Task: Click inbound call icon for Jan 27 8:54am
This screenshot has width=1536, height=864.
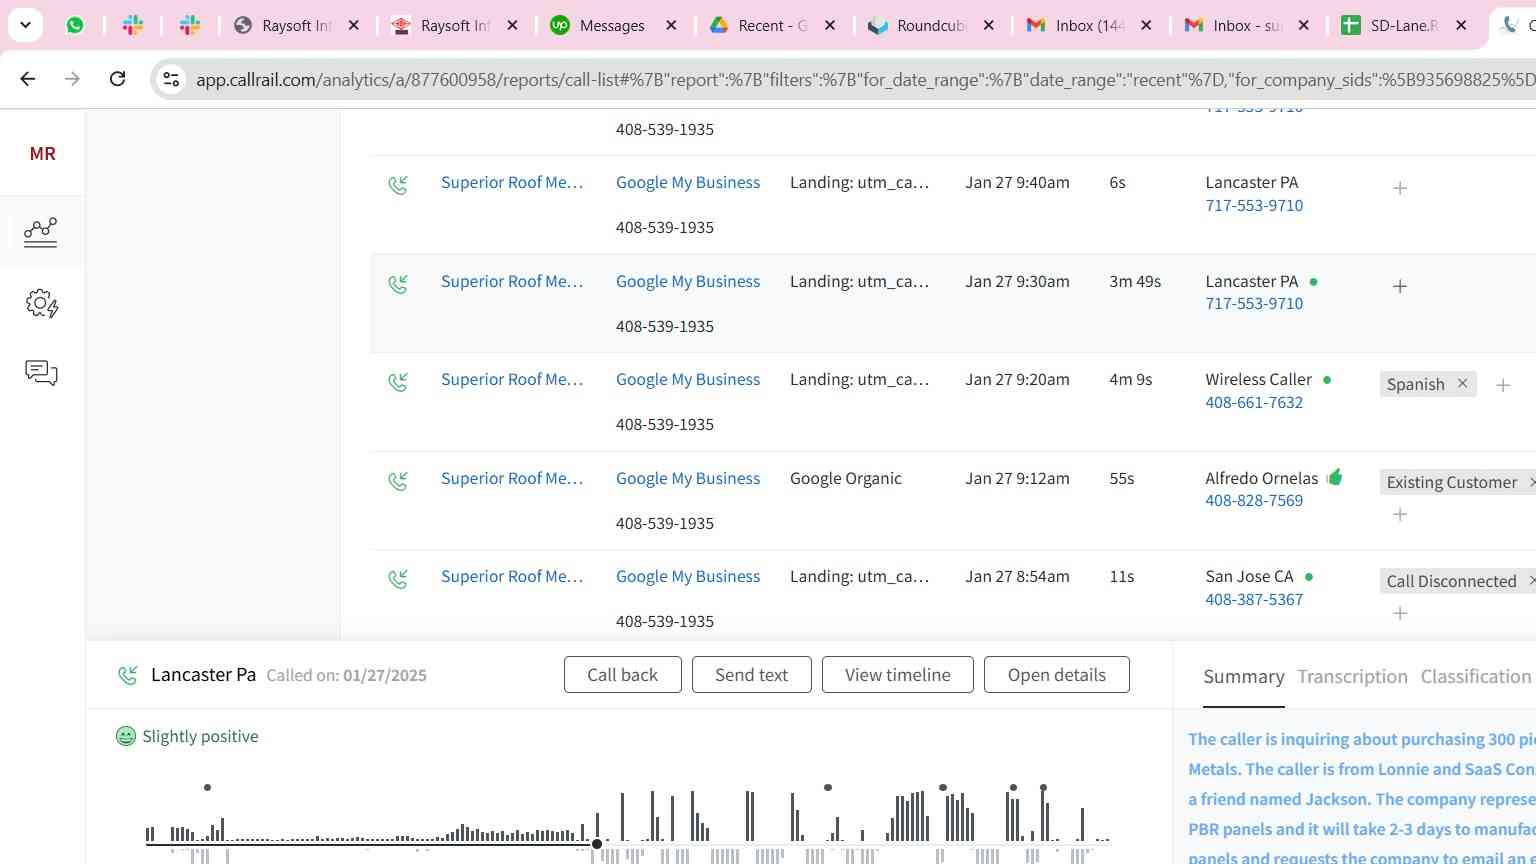Action: 398,579
